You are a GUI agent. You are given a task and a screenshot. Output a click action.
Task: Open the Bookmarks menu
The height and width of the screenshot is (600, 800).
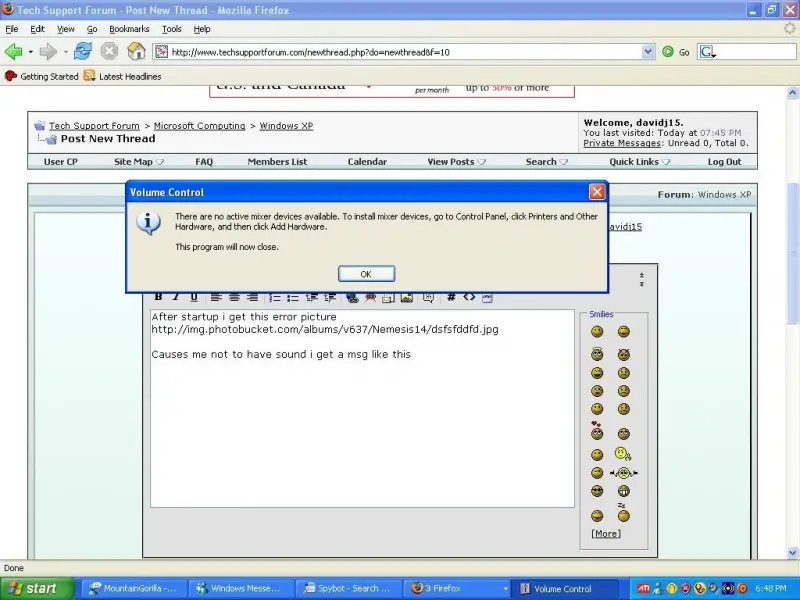129,29
